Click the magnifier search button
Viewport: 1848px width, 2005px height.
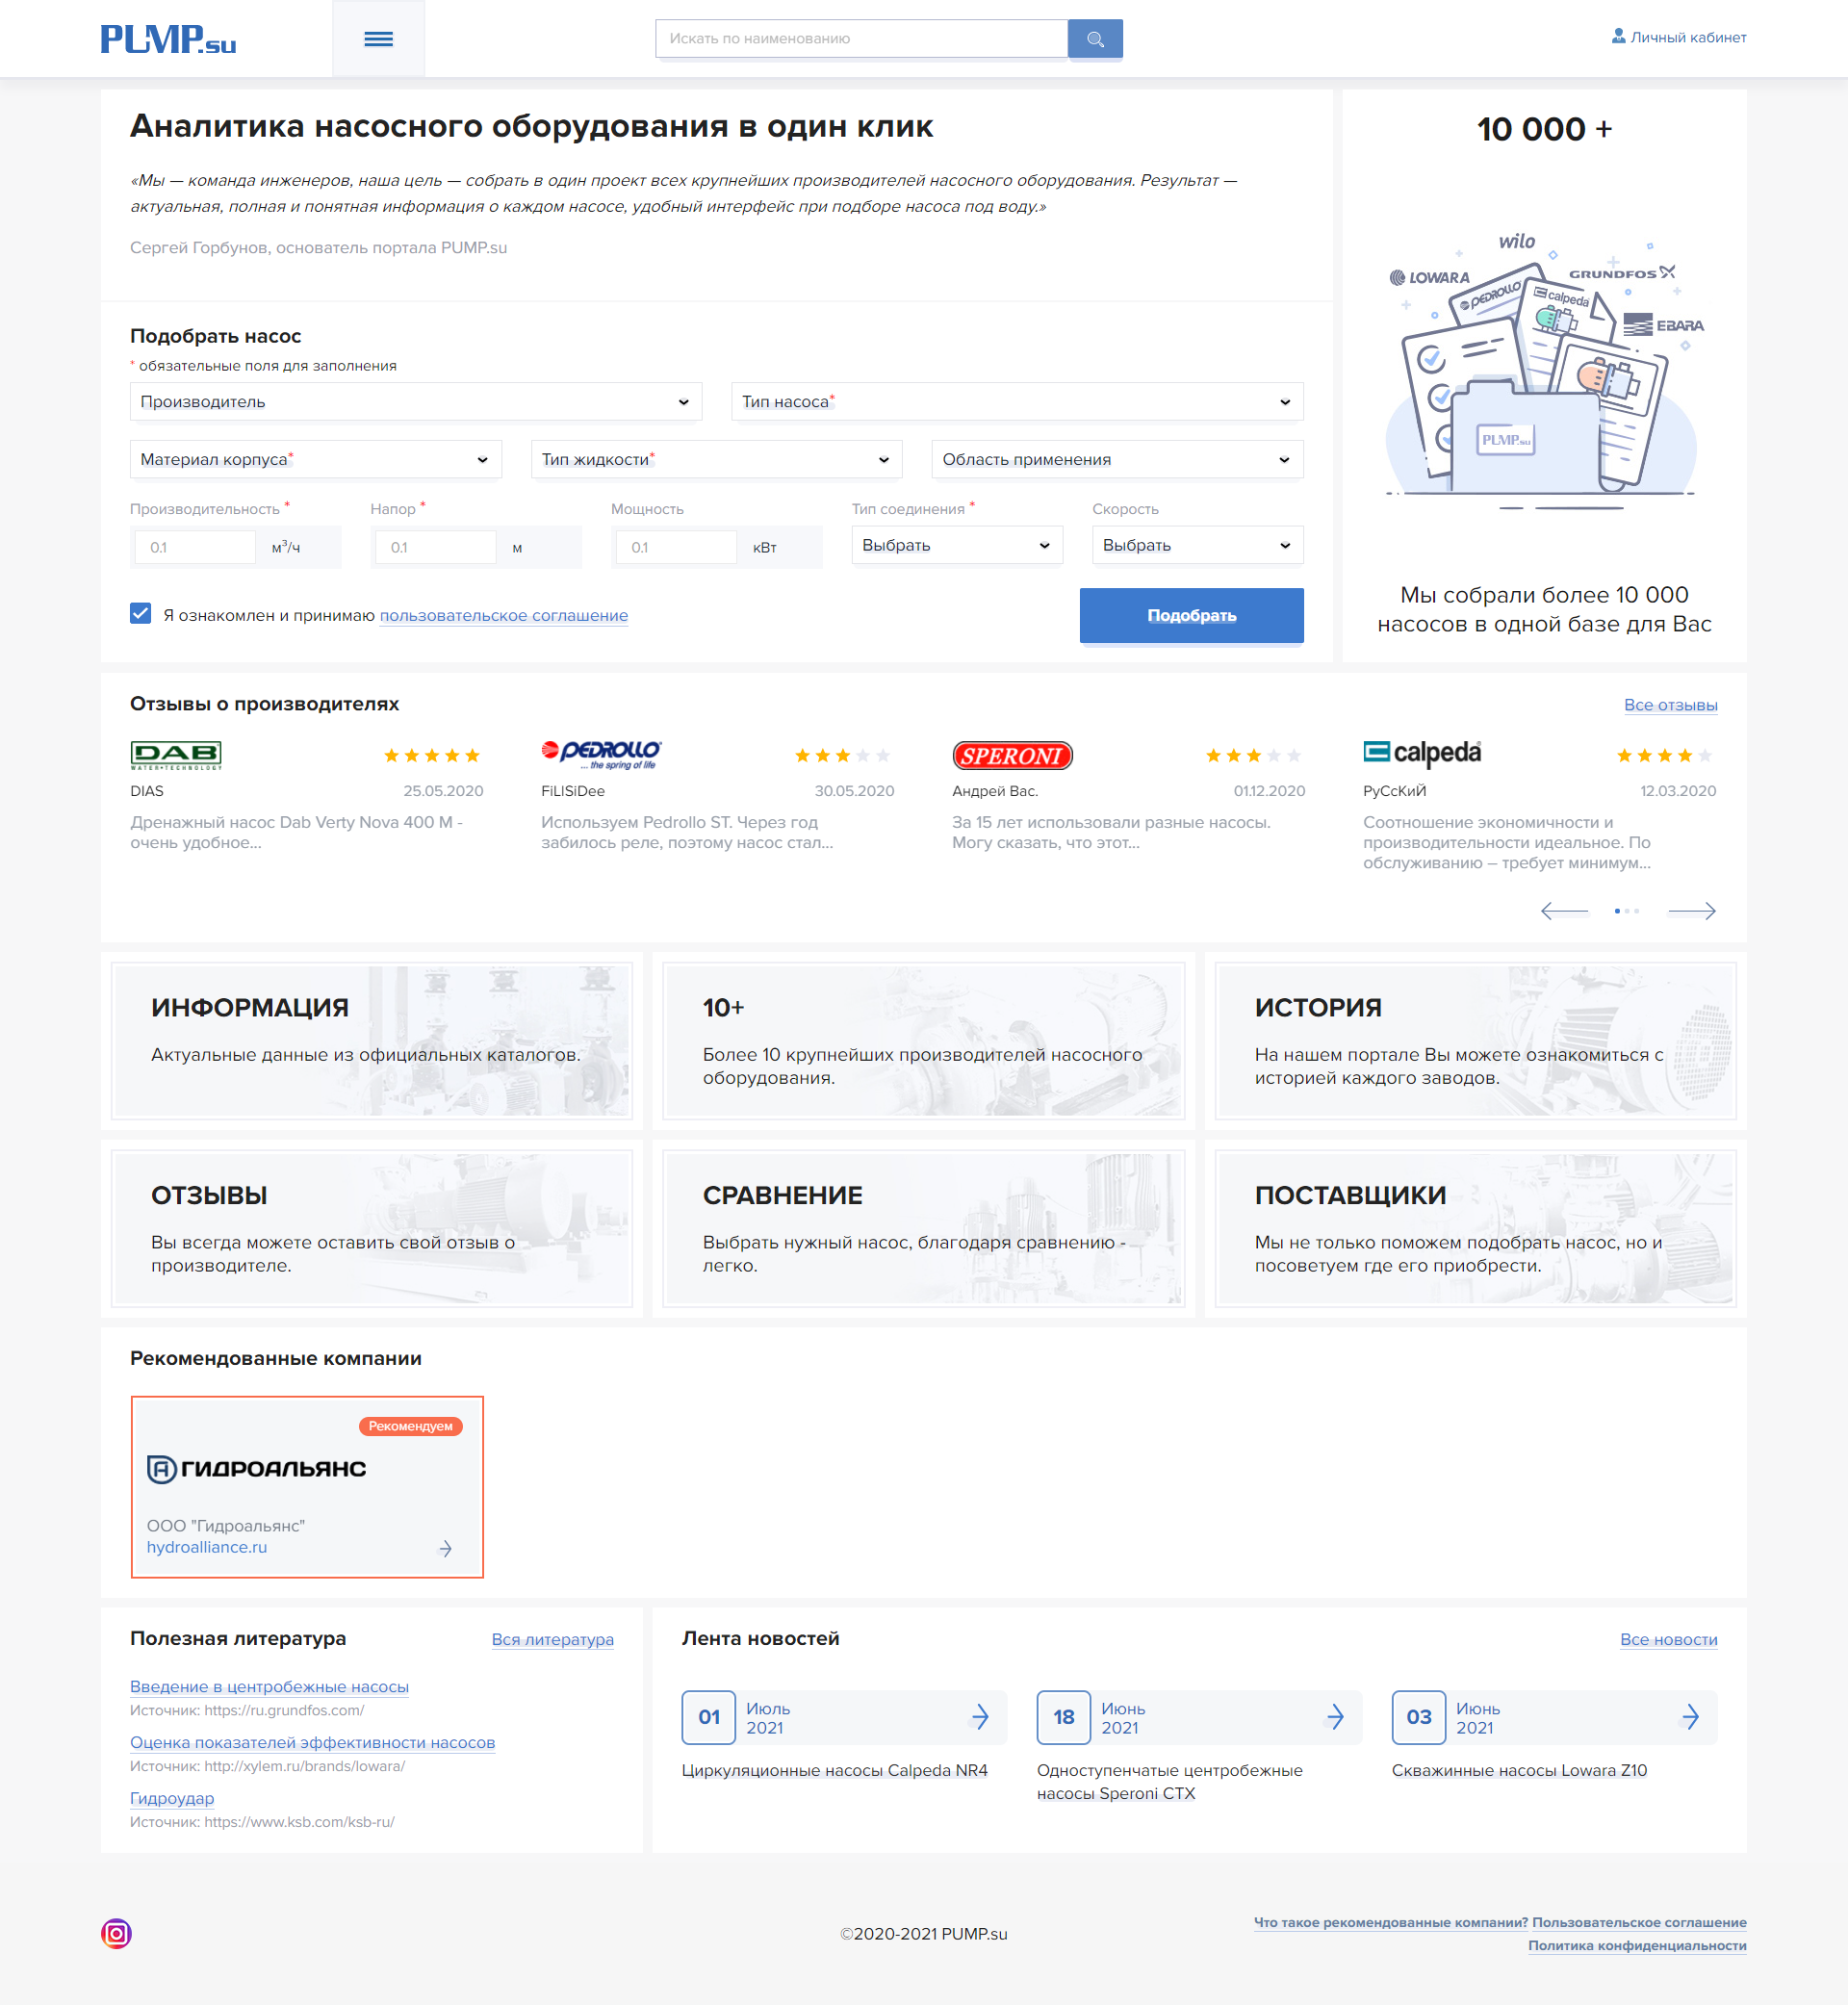tap(1094, 39)
